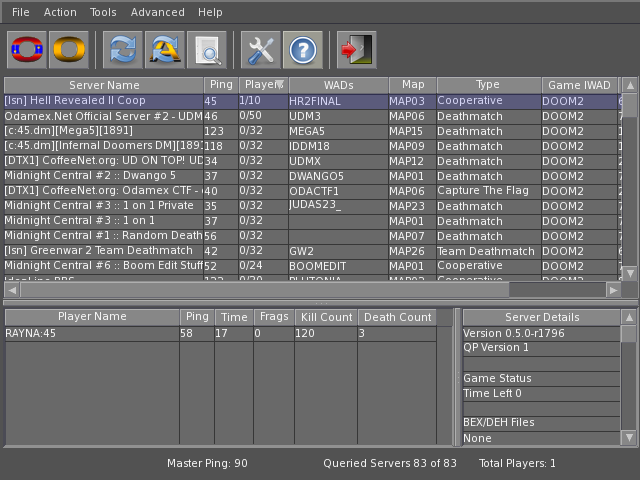Sort list by Ping column header
This screenshot has height=480, width=640.
[x=220, y=85]
